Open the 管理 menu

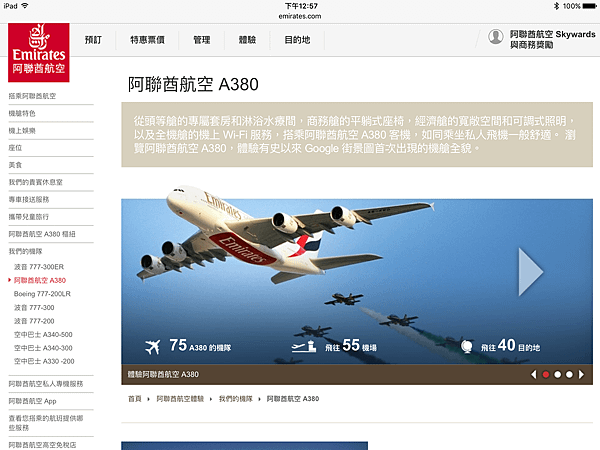[202, 40]
